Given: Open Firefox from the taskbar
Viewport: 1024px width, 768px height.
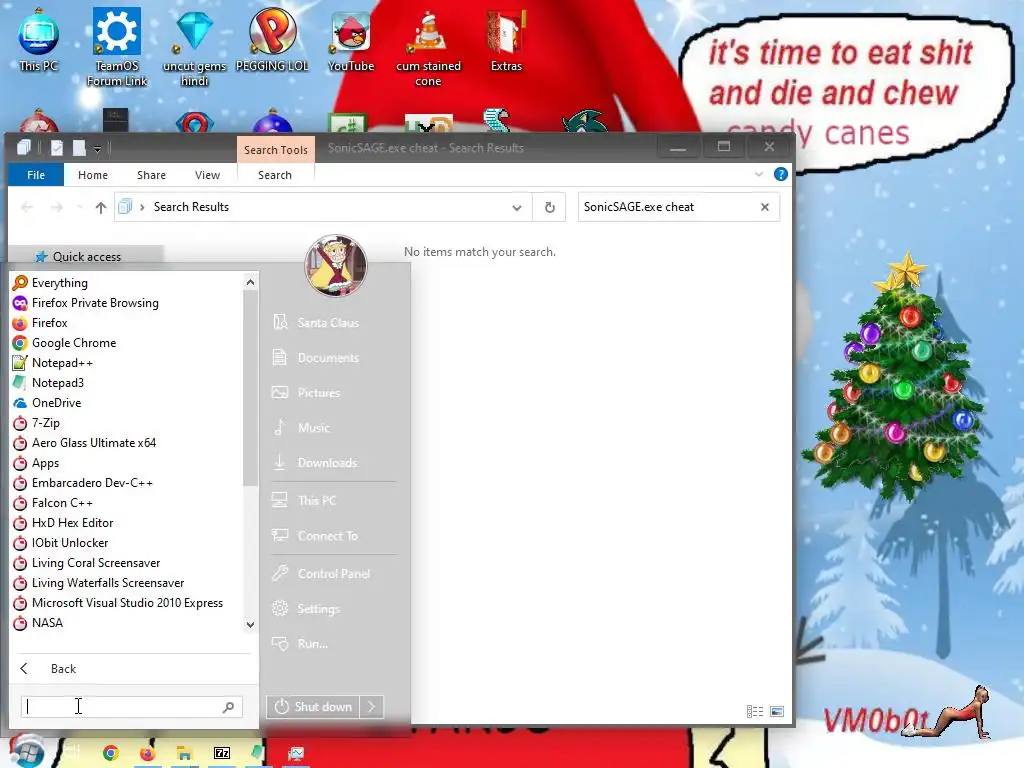Looking at the screenshot, I should [148, 754].
